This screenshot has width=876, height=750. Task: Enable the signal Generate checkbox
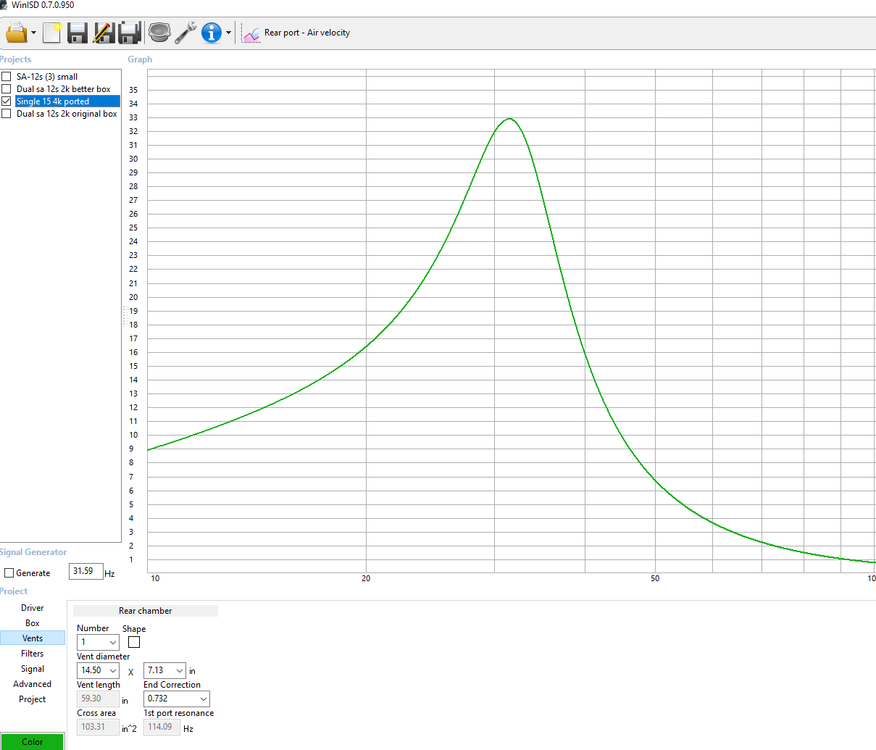point(9,573)
